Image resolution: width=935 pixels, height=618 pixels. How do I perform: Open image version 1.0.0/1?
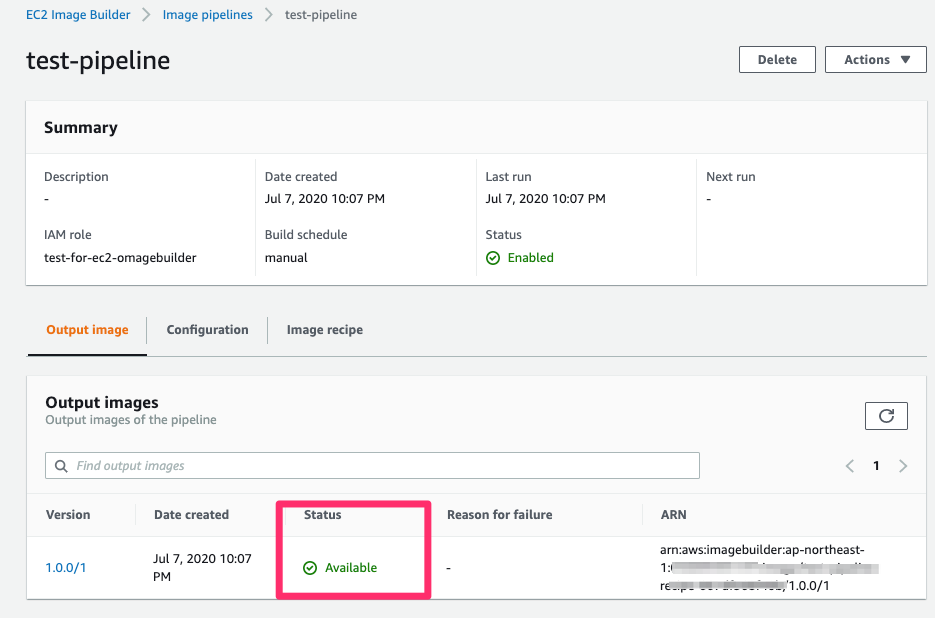point(66,568)
